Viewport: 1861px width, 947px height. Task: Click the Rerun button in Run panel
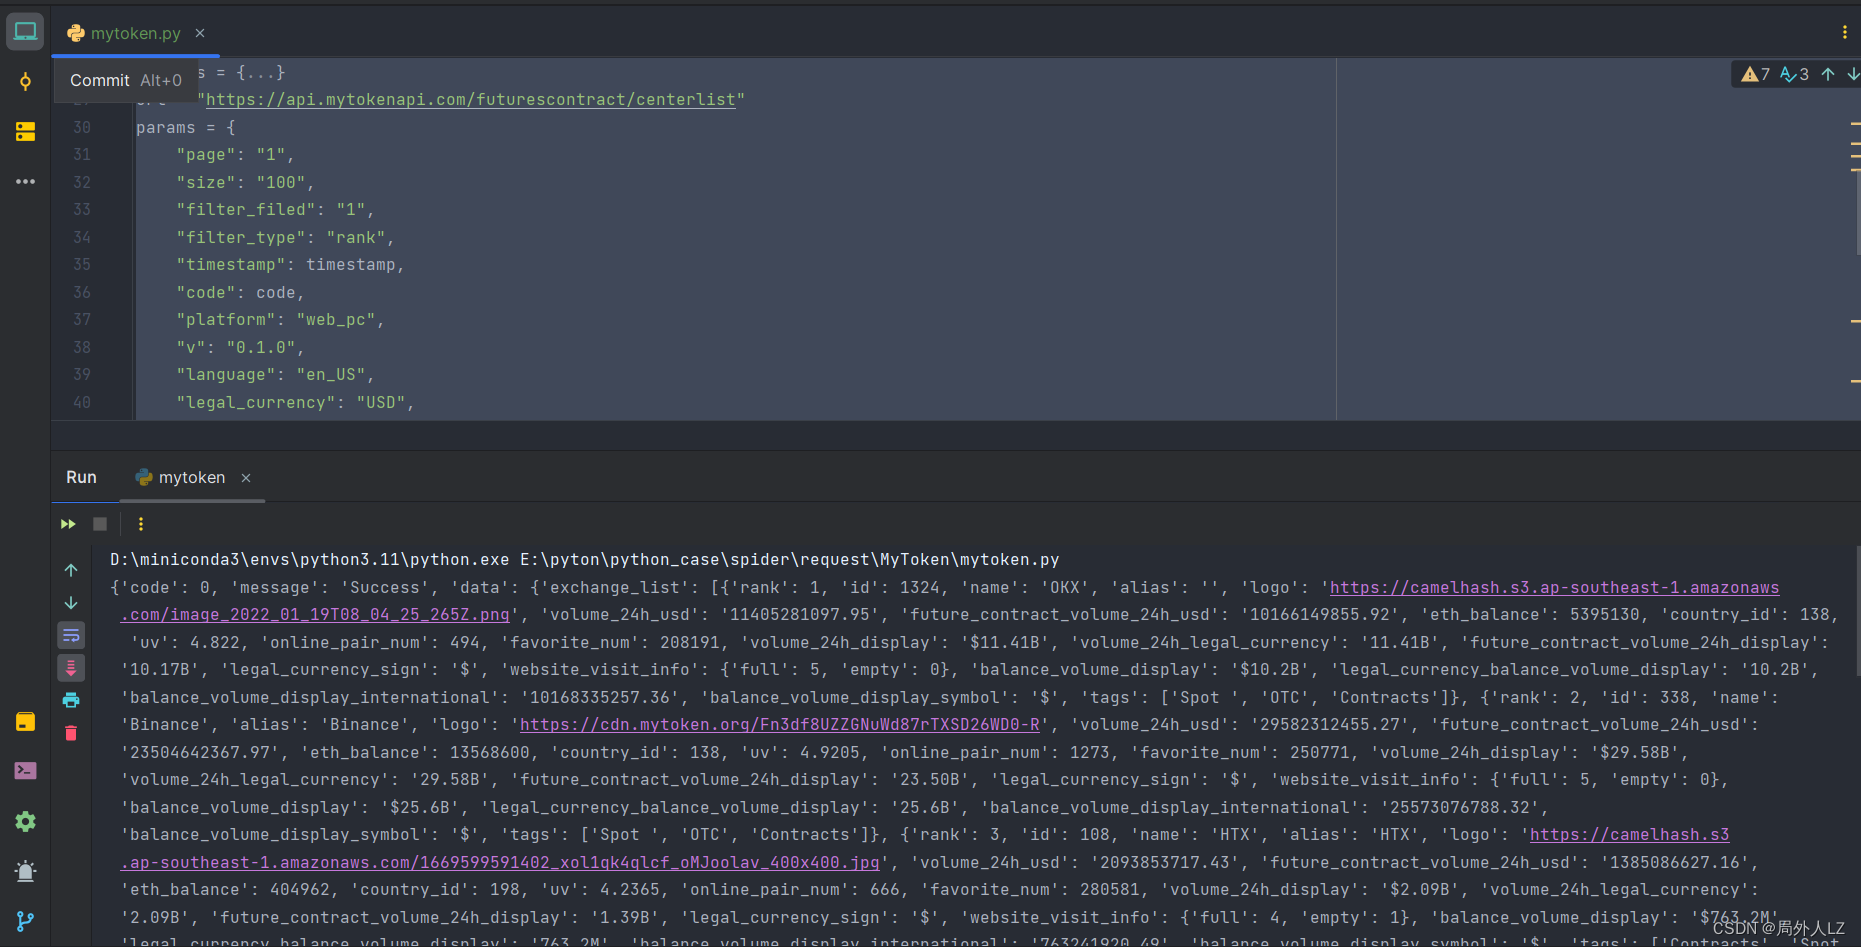(x=68, y=524)
